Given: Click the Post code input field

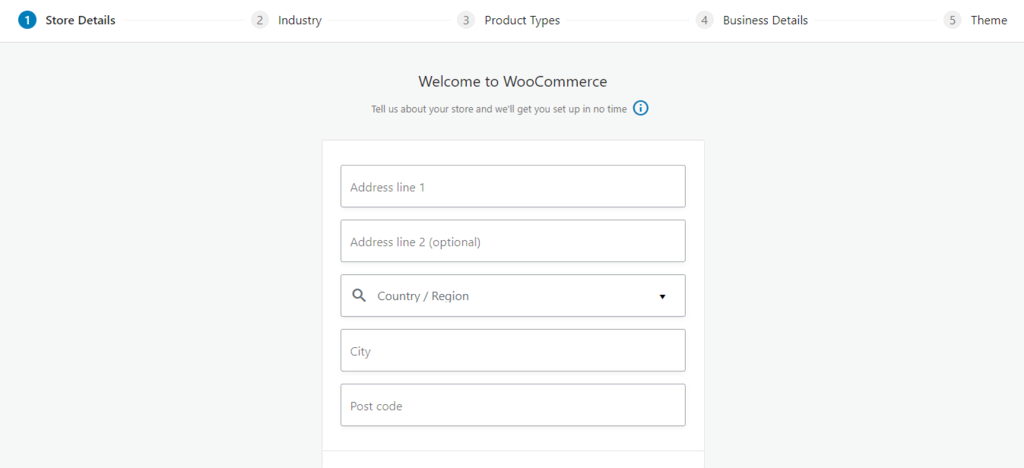Looking at the screenshot, I should click(x=512, y=405).
